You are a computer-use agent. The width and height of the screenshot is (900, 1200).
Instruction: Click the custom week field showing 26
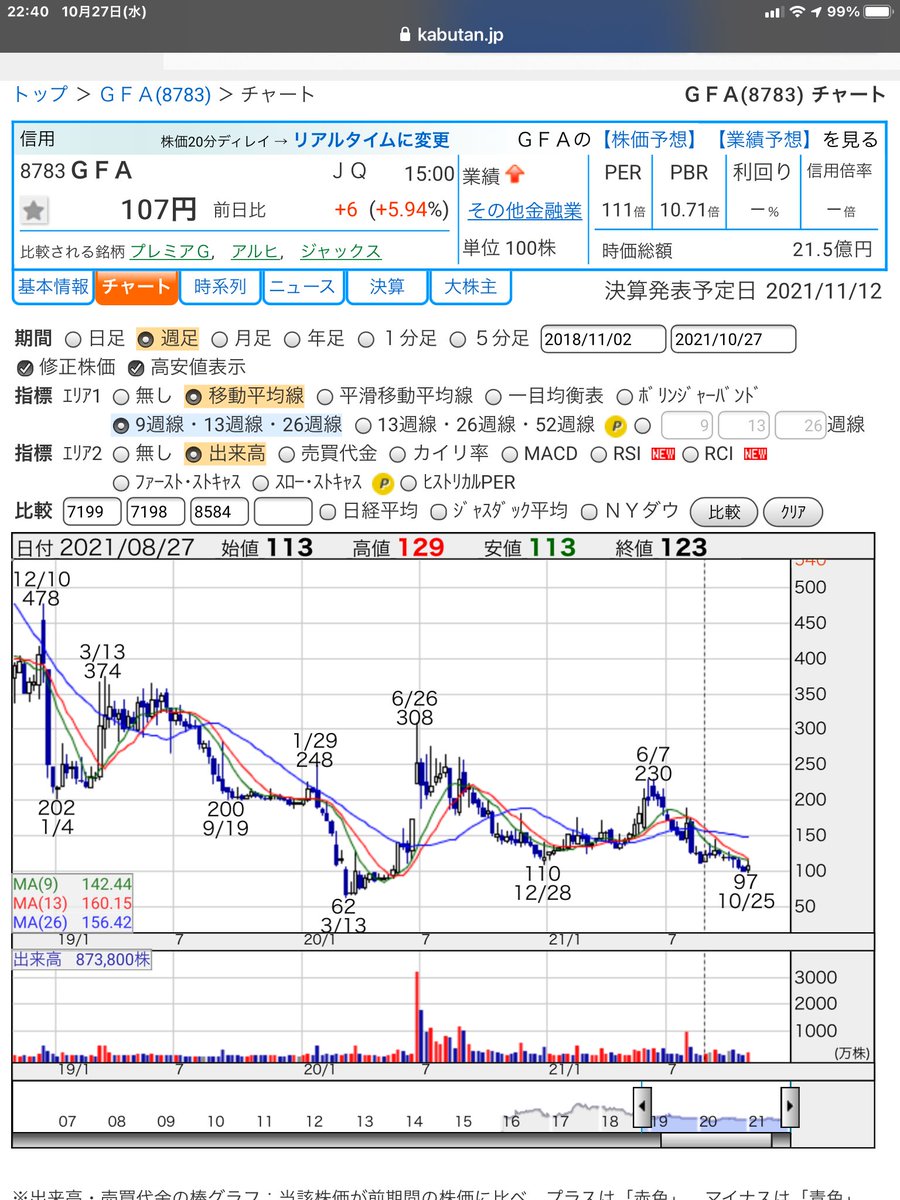point(801,425)
